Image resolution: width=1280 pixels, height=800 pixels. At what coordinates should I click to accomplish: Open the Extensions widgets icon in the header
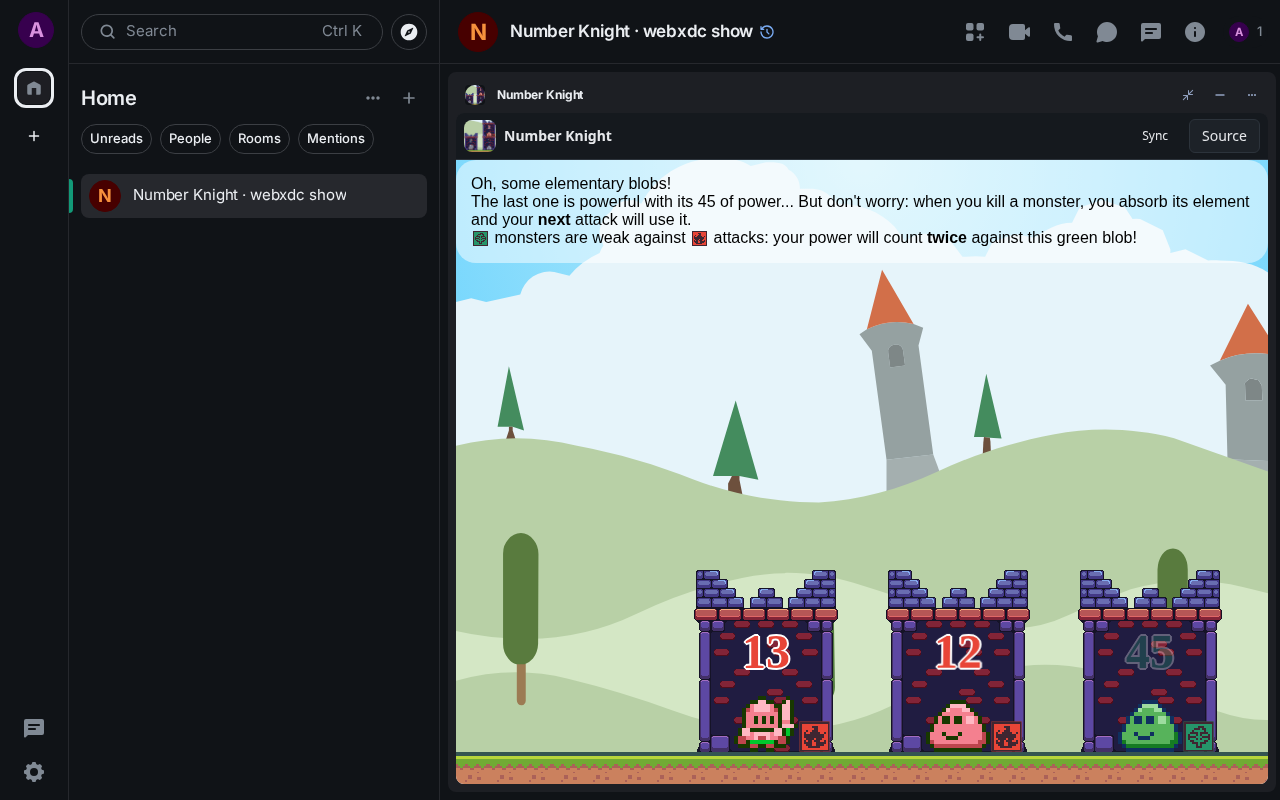point(975,32)
